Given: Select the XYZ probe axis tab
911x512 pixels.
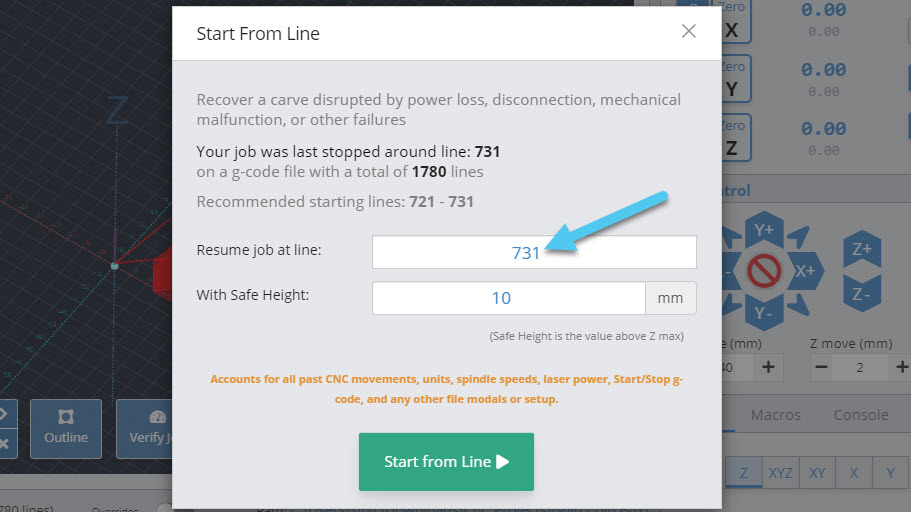Looking at the screenshot, I should click(x=780, y=472).
